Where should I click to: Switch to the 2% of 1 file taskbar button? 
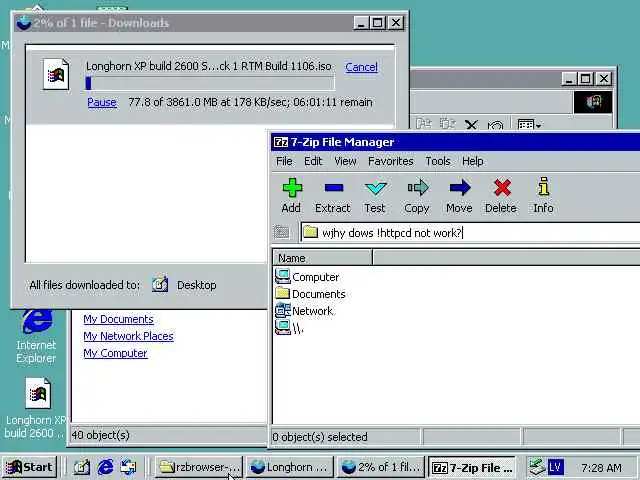coord(380,467)
